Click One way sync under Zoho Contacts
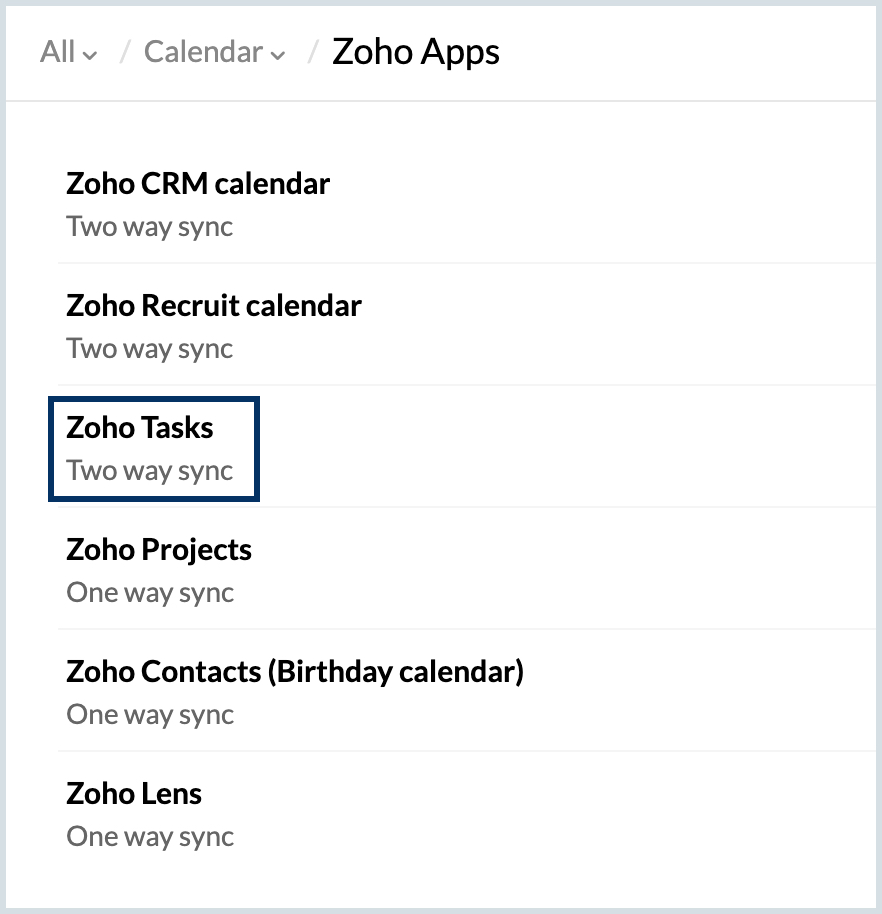The height and width of the screenshot is (914, 882). point(149,715)
